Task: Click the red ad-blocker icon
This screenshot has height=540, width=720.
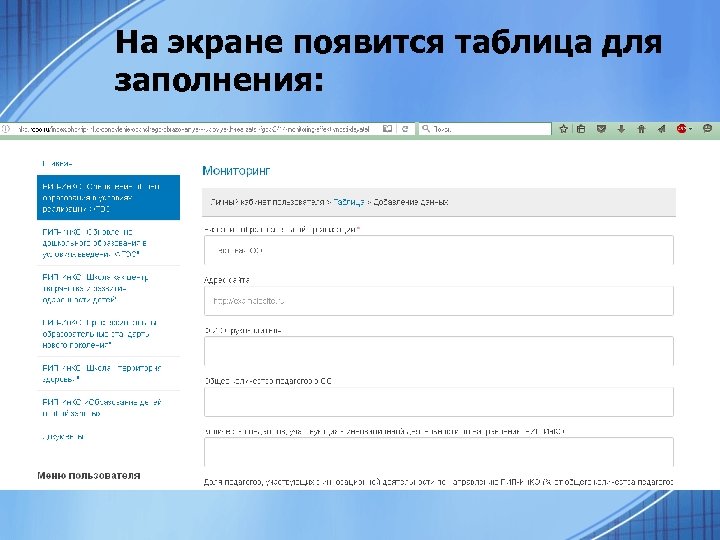Action: coord(681,129)
